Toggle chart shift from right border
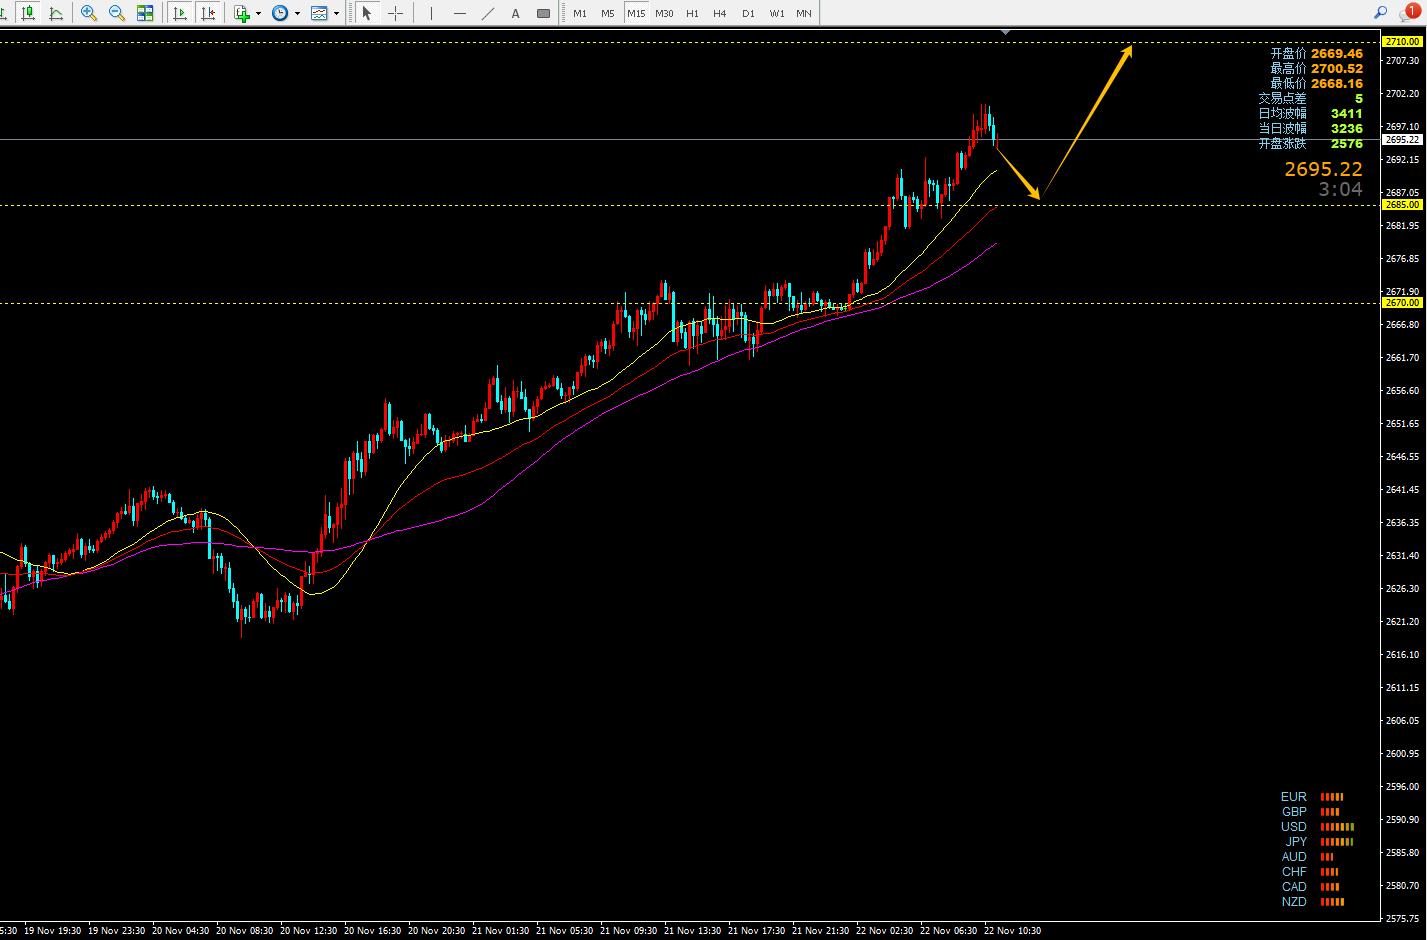The width and height of the screenshot is (1427, 940). click(x=208, y=13)
